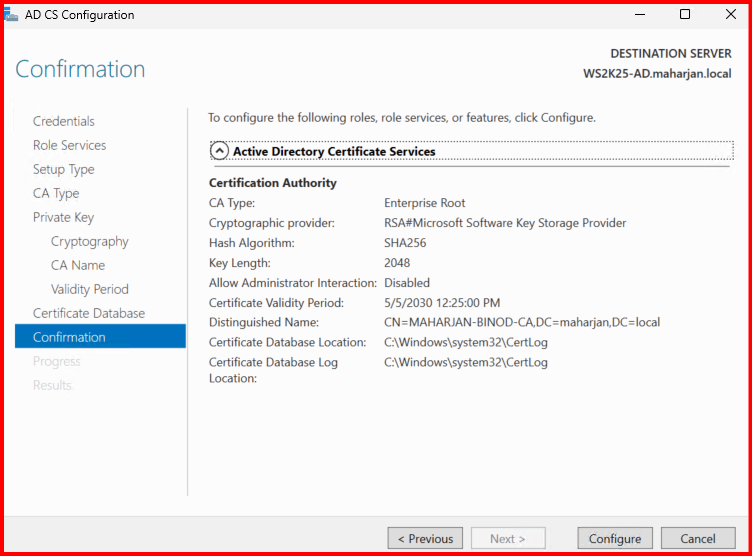Close the wizard with the X button

(x=729, y=15)
